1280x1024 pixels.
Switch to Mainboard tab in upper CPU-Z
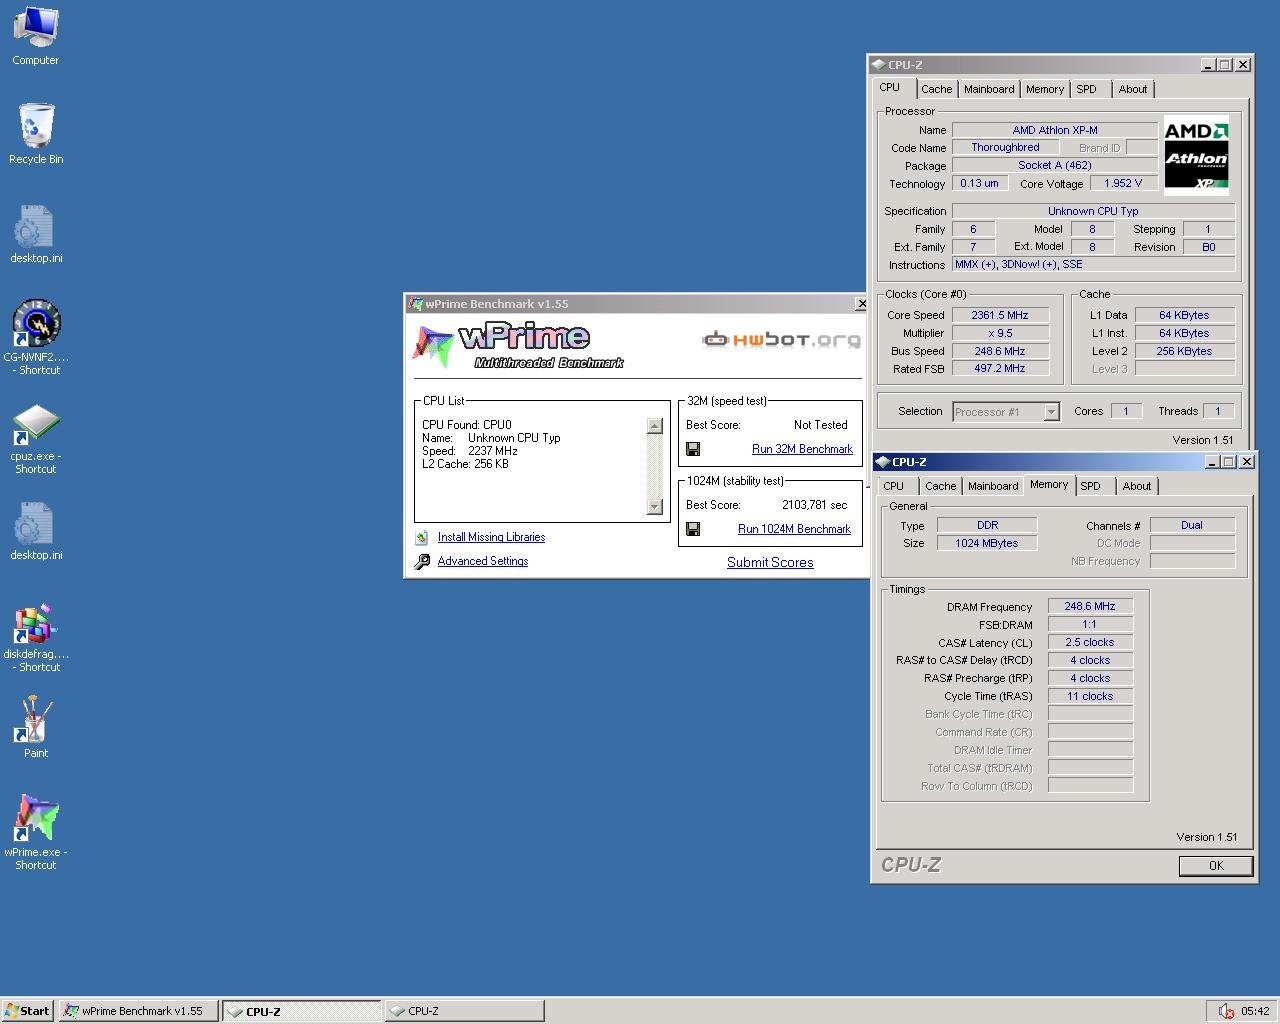coord(989,89)
